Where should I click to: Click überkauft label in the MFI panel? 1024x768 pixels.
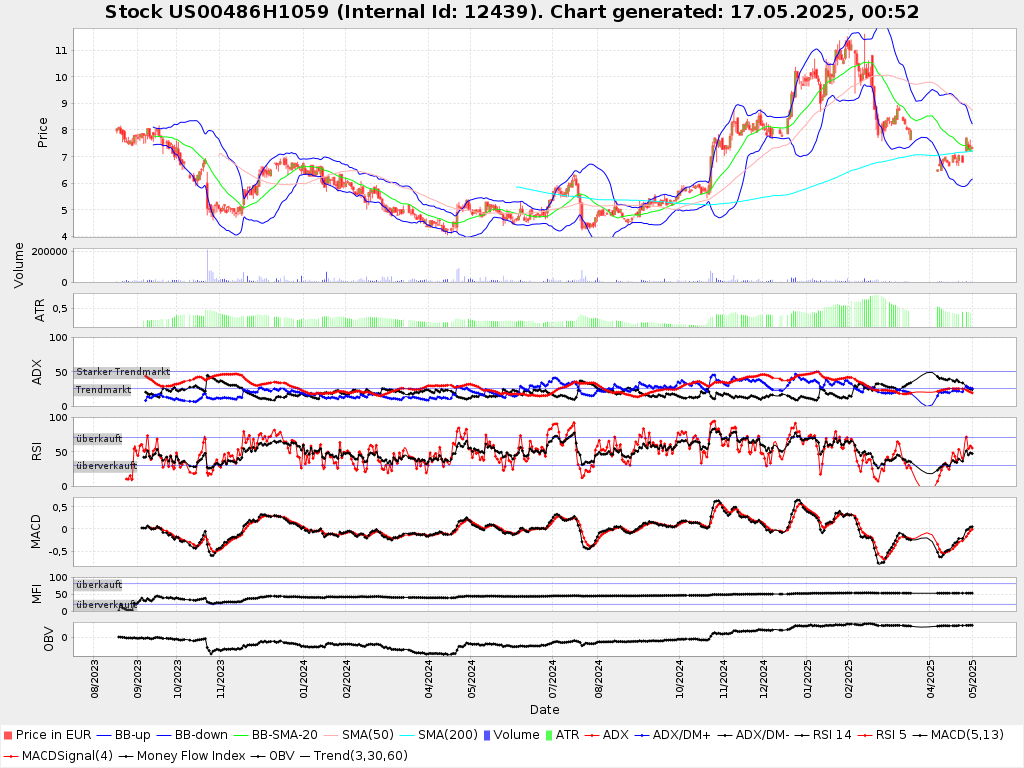tap(99, 584)
